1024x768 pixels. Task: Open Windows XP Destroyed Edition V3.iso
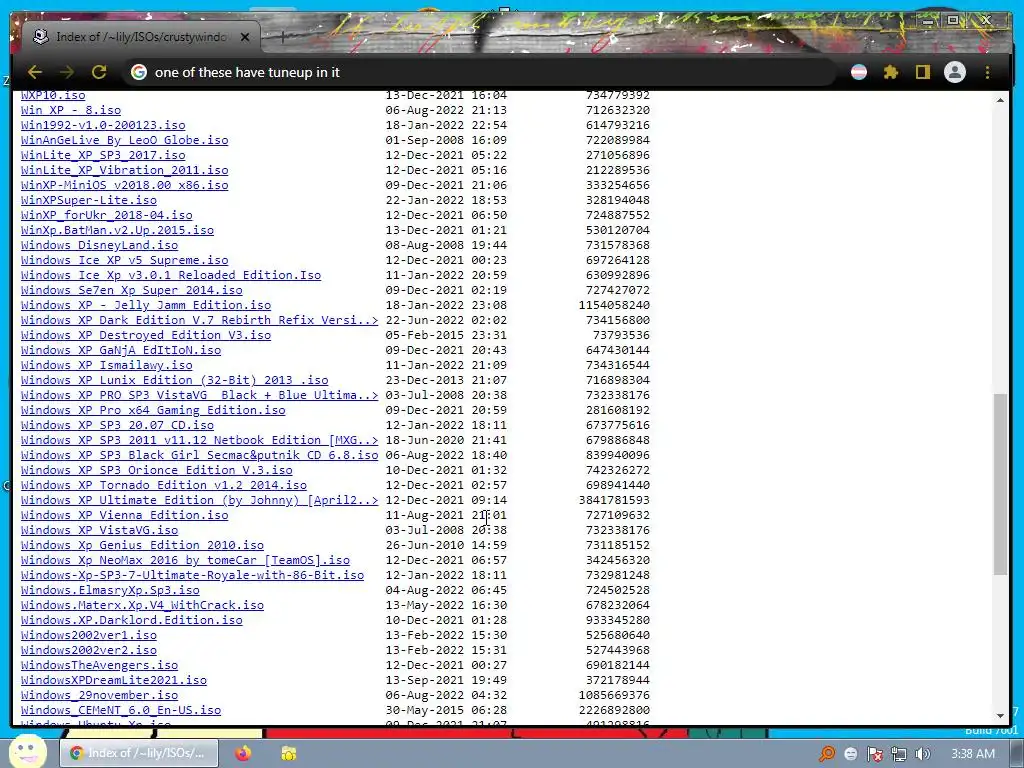[146, 336]
